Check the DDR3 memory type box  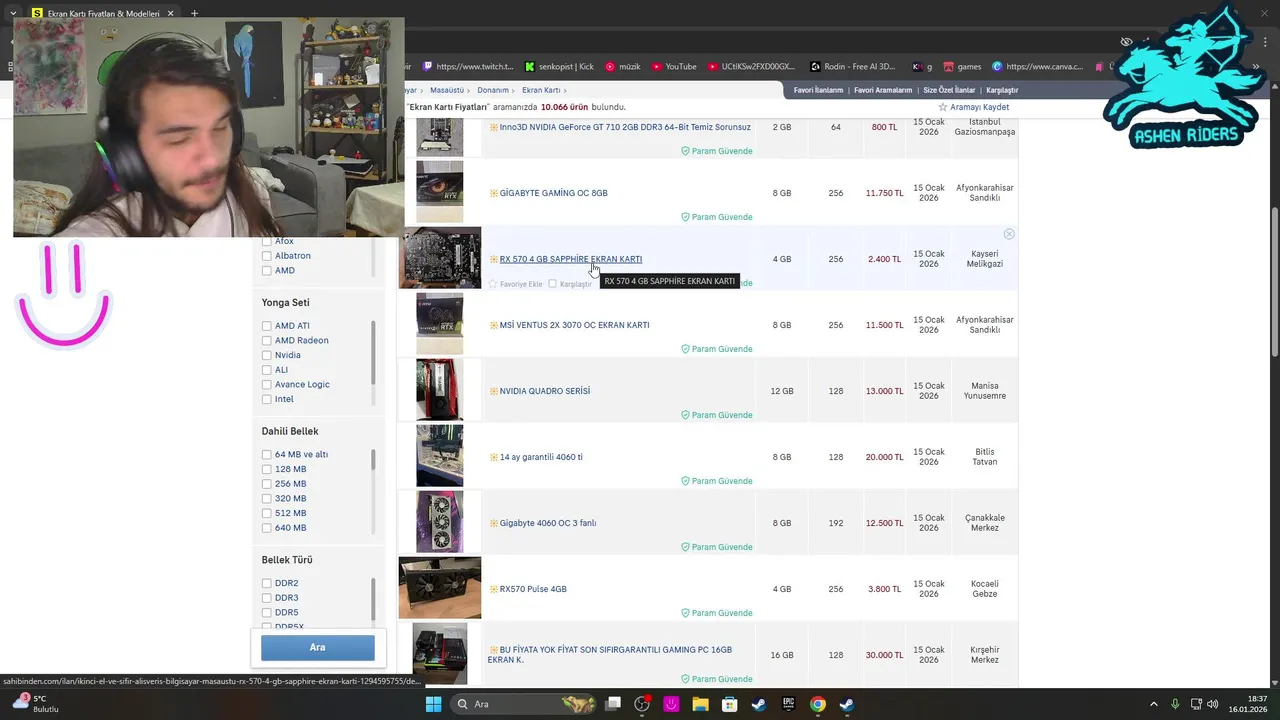coord(267,598)
